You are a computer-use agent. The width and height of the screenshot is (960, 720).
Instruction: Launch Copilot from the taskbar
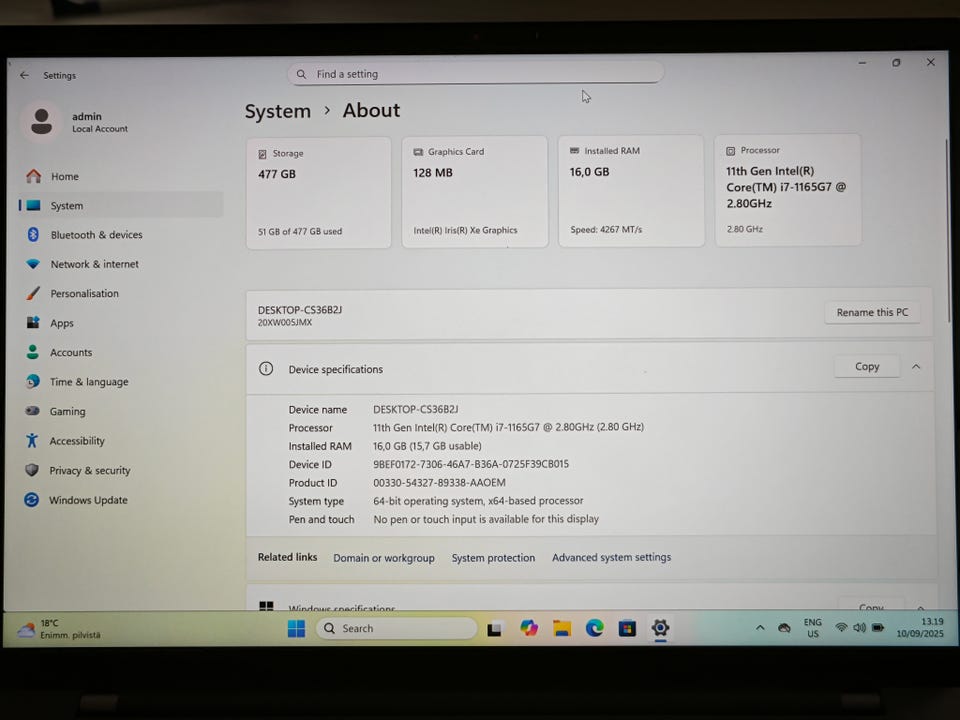click(529, 628)
